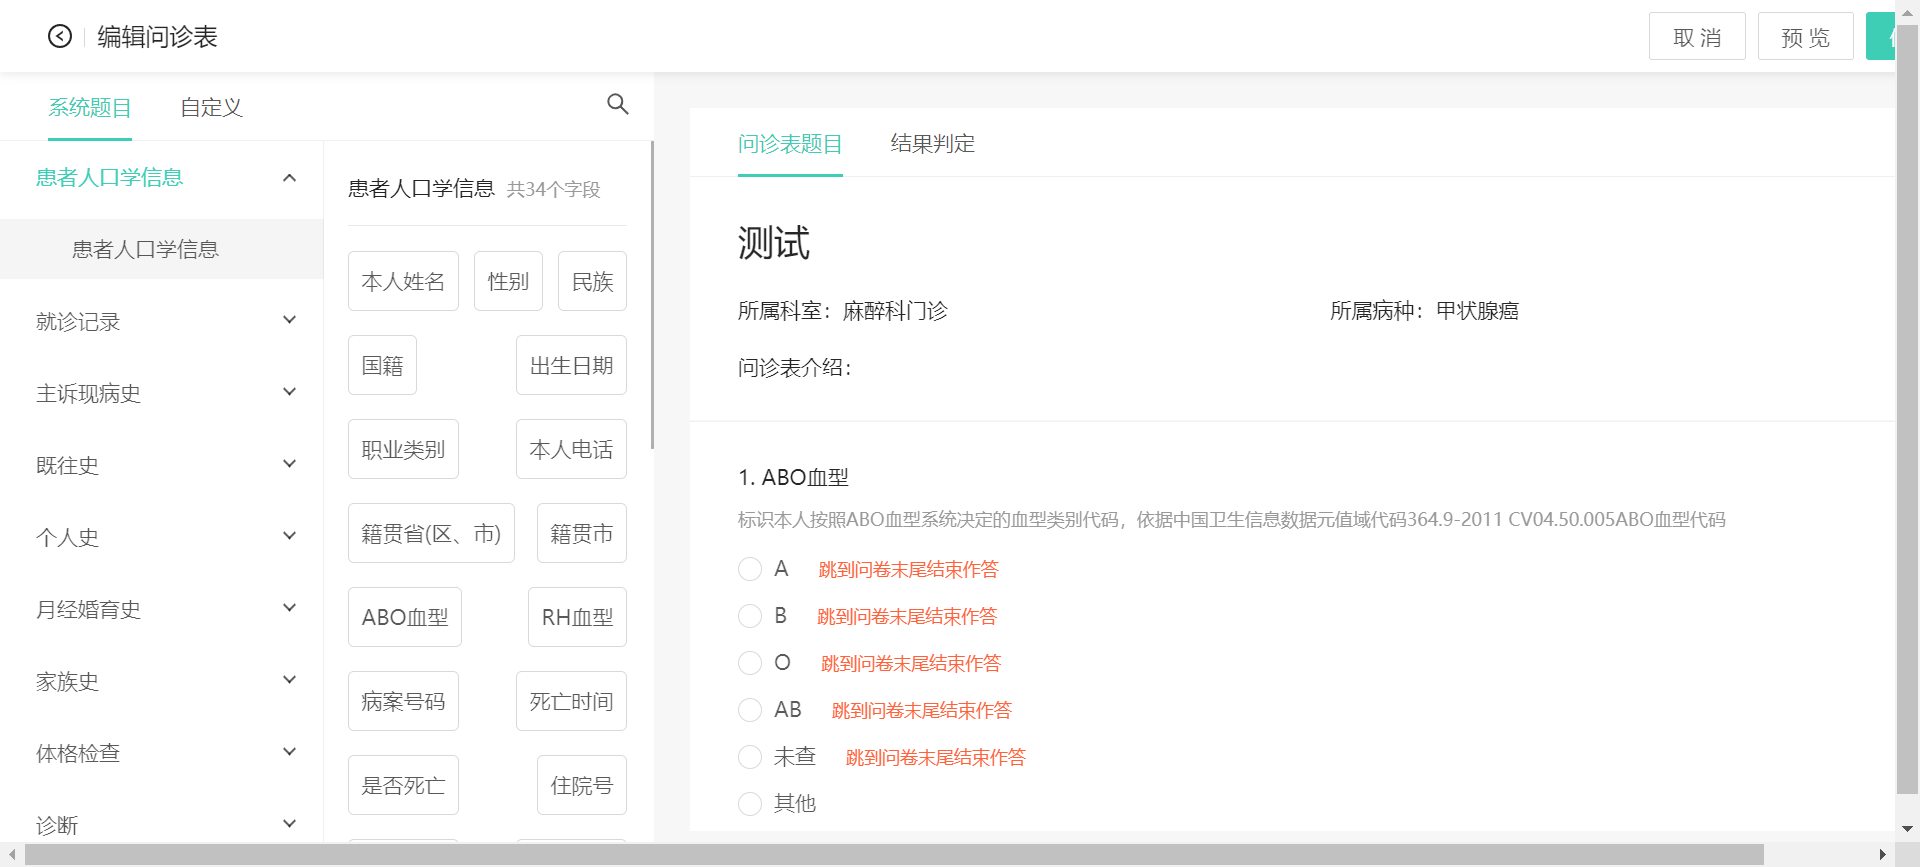Click jump rule link beside 未查
Screen dimensions: 1920x867
tap(936, 757)
